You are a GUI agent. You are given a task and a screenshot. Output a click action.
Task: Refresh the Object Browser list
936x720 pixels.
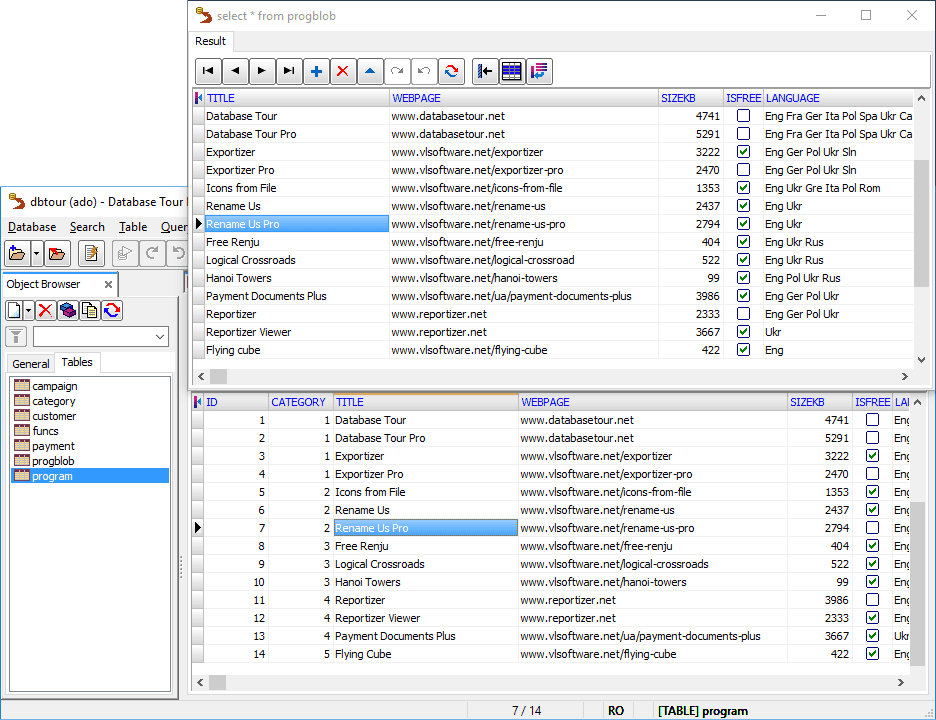pyautogui.click(x=112, y=310)
